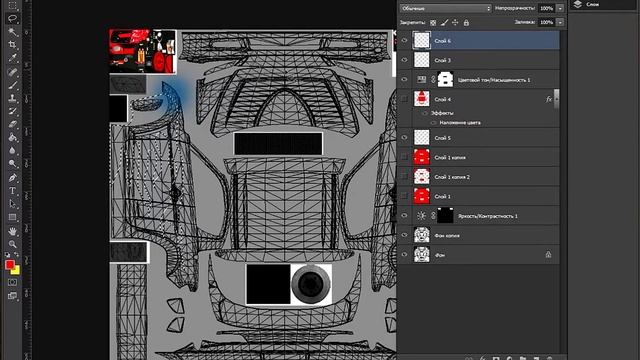Change screen mode icon
This screenshot has width=640, height=360.
coord(12,296)
